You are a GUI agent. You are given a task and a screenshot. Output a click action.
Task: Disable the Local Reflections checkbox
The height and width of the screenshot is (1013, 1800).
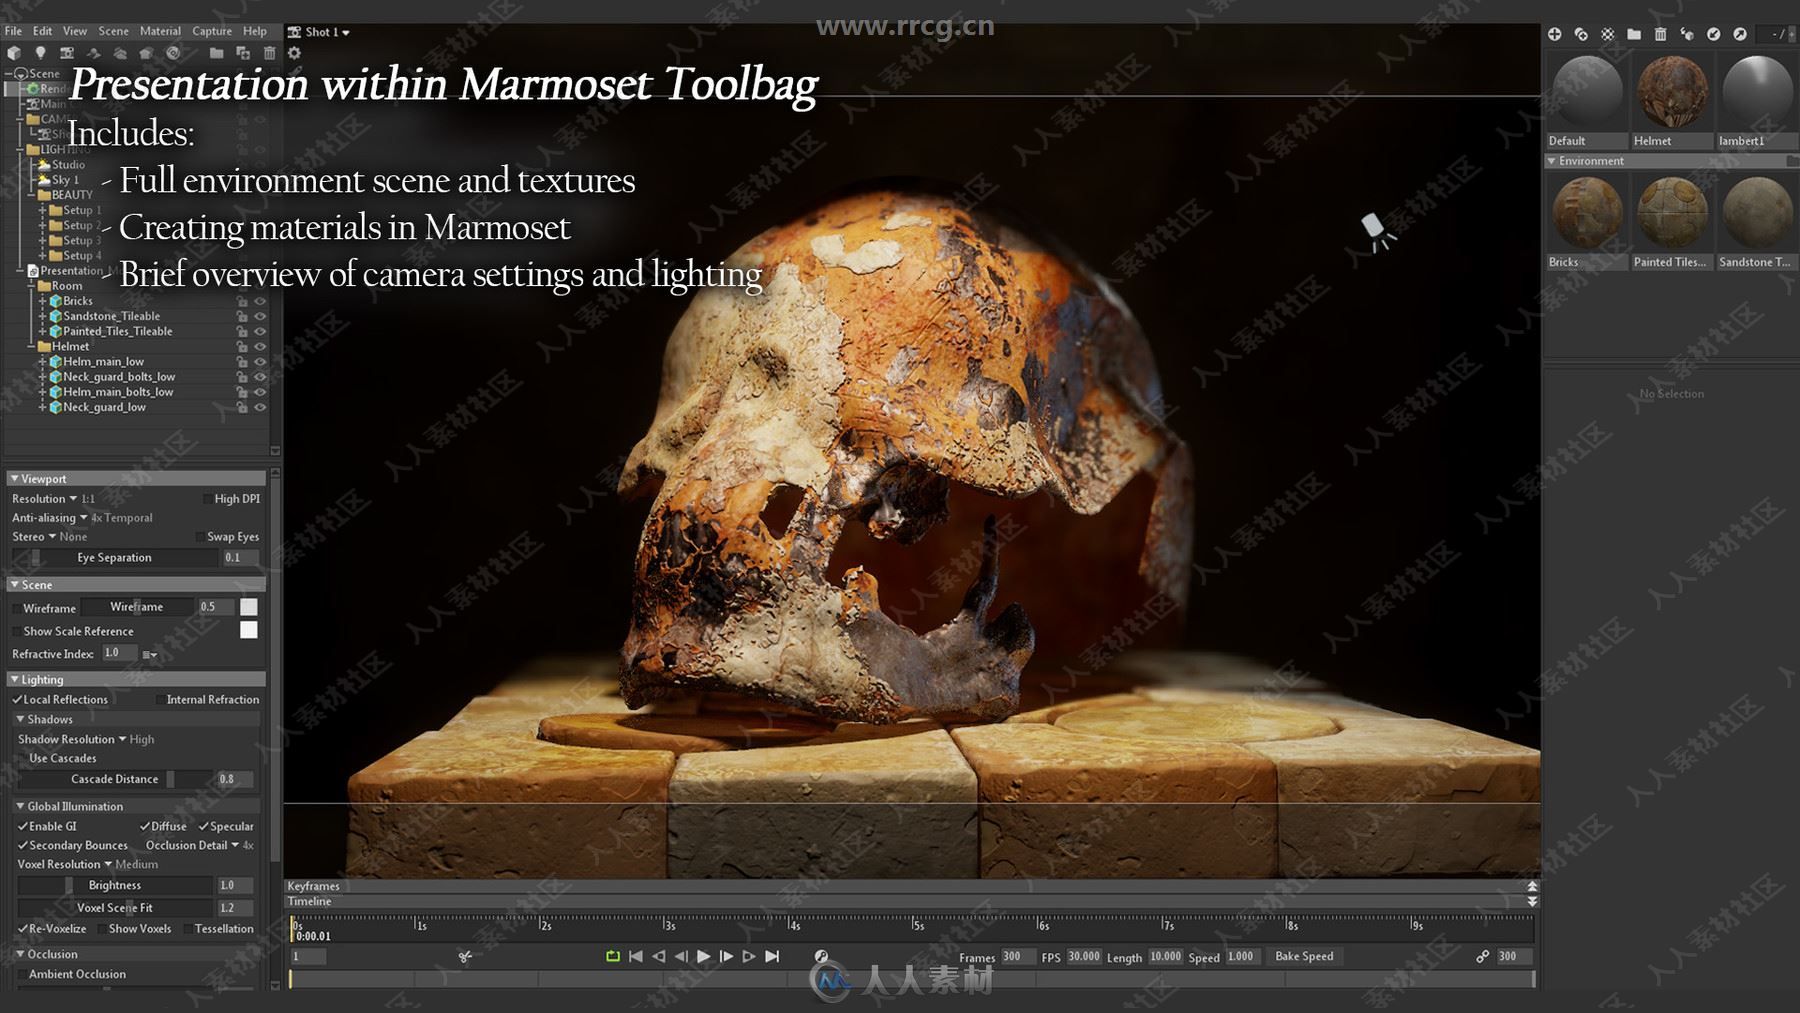18,700
